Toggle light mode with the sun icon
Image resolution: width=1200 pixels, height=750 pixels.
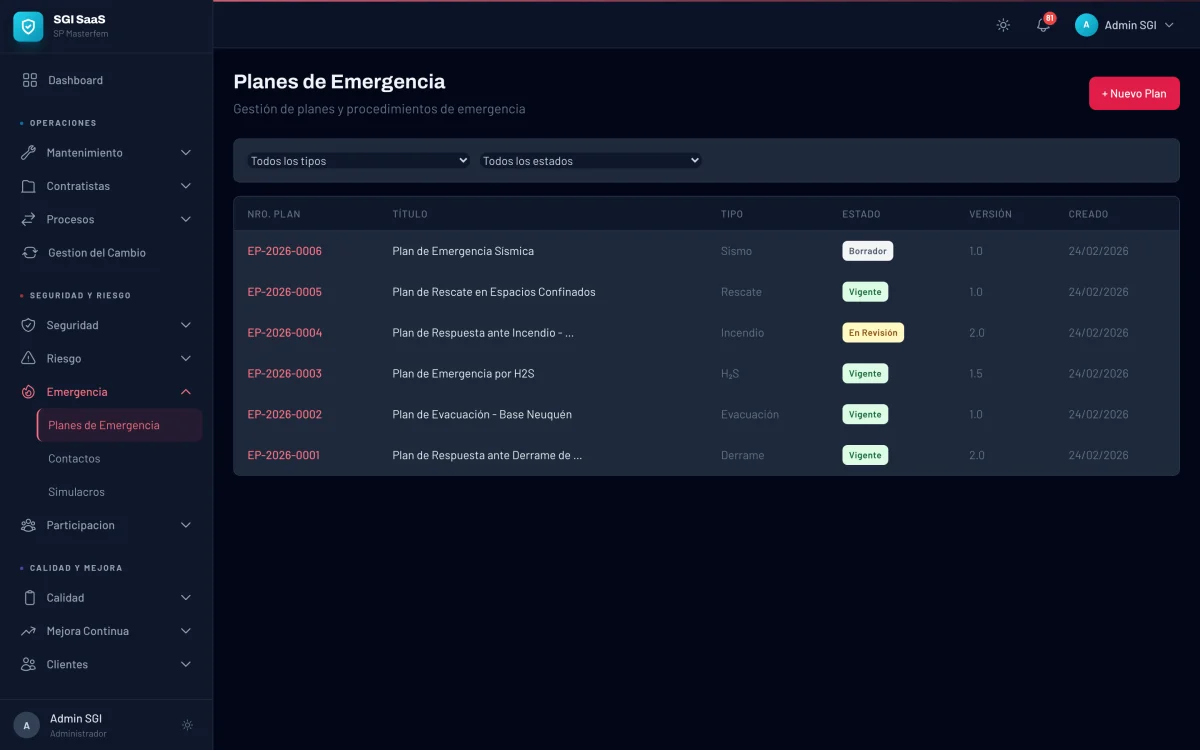(x=1003, y=25)
